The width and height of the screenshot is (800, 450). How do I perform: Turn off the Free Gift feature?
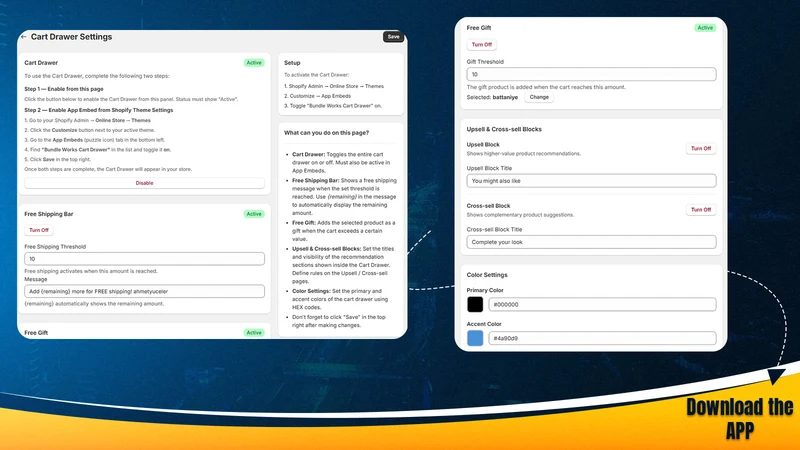tap(482, 44)
